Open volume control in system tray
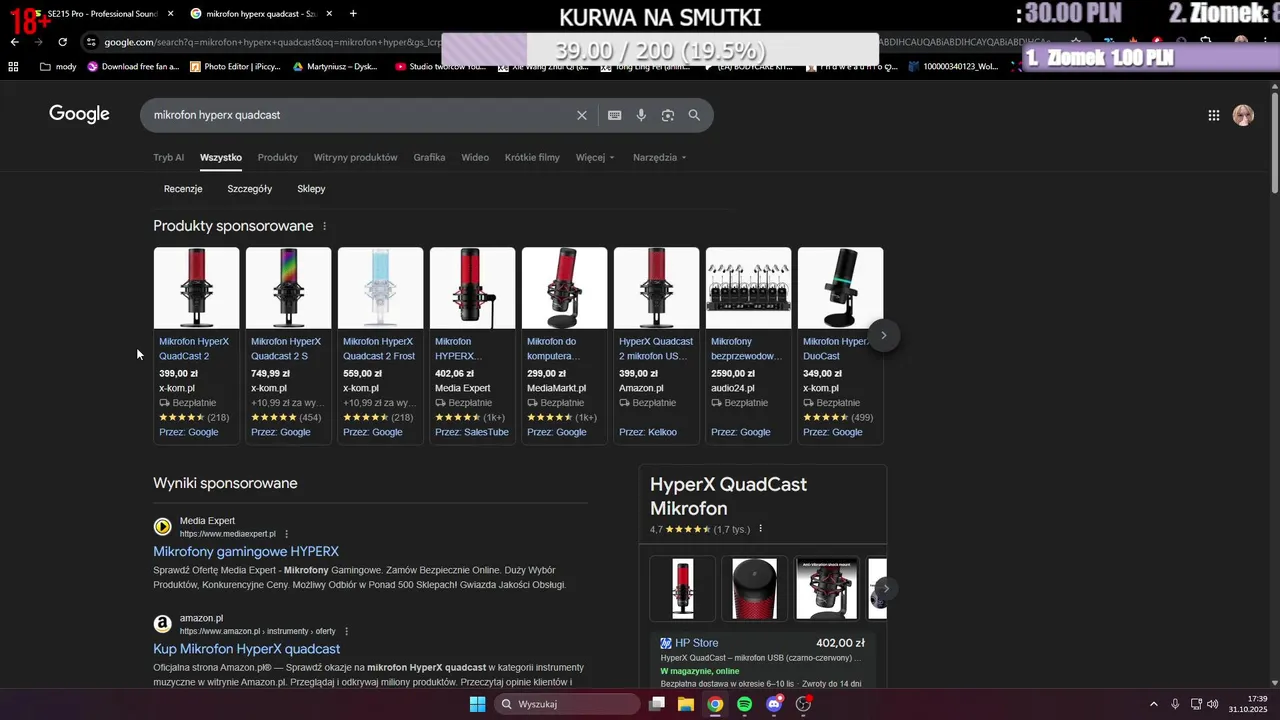The height and width of the screenshot is (720, 1280). (x=1212, y=704)
